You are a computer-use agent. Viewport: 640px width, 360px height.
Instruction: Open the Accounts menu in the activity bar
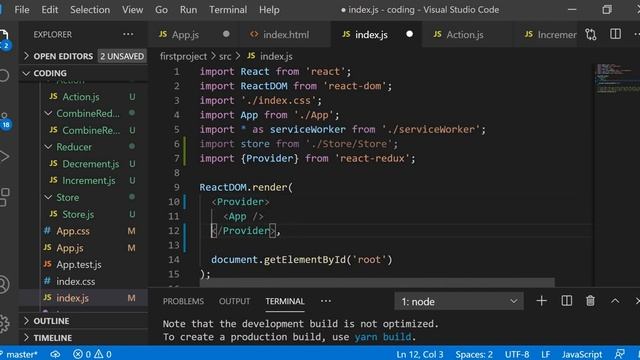(4, 284)
